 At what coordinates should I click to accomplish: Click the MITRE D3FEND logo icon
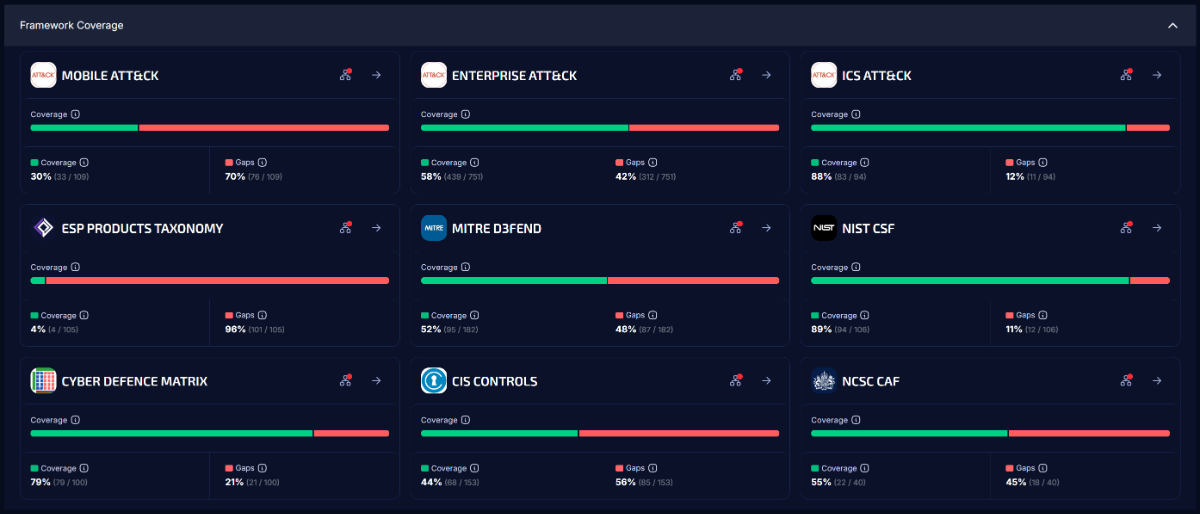(433, 228)
